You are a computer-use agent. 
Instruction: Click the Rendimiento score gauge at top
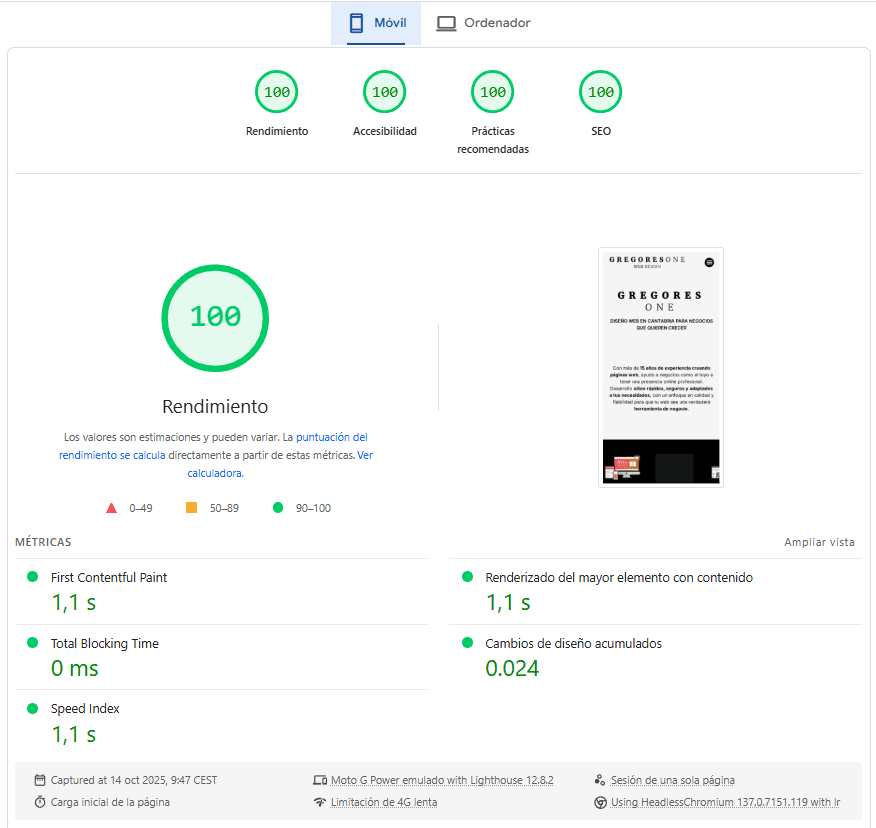pyautogui.click(x=277, y=93)
